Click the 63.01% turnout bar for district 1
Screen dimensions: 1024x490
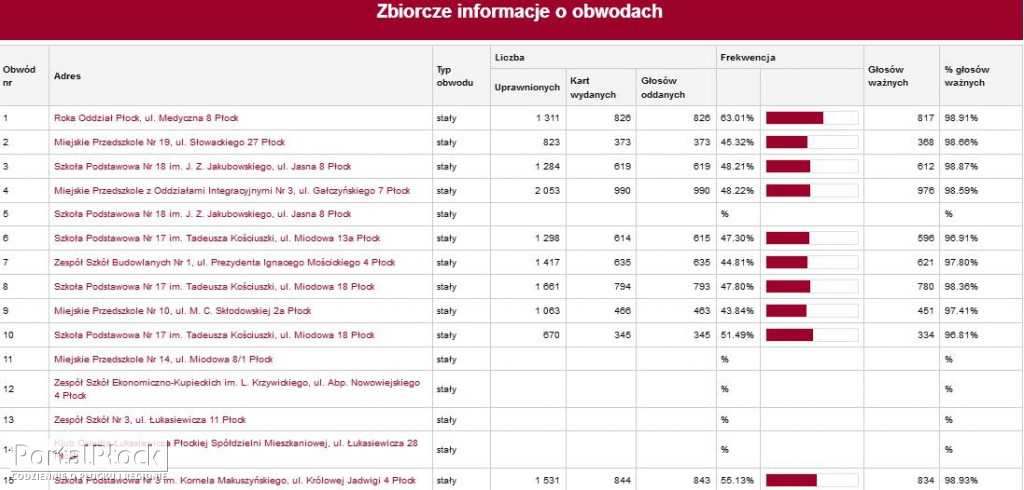[812, 118]
